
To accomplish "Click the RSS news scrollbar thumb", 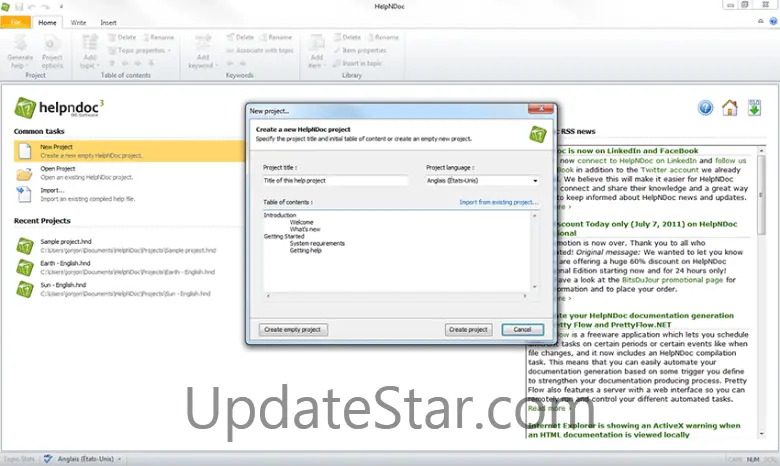I will coord(762,195).
